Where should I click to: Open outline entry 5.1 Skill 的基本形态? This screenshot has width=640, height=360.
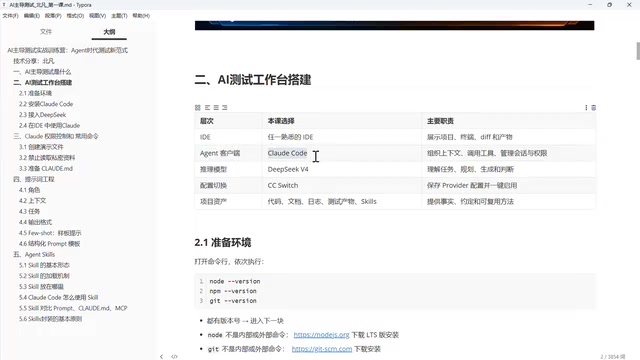tap(44, 265)
